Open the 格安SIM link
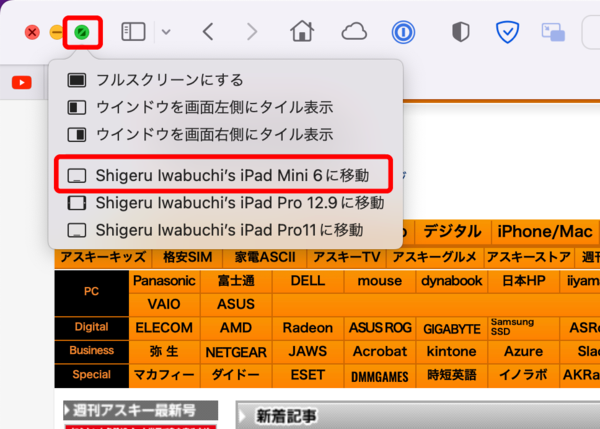This screenshot has height=429, width=600. tap(188, 257)
